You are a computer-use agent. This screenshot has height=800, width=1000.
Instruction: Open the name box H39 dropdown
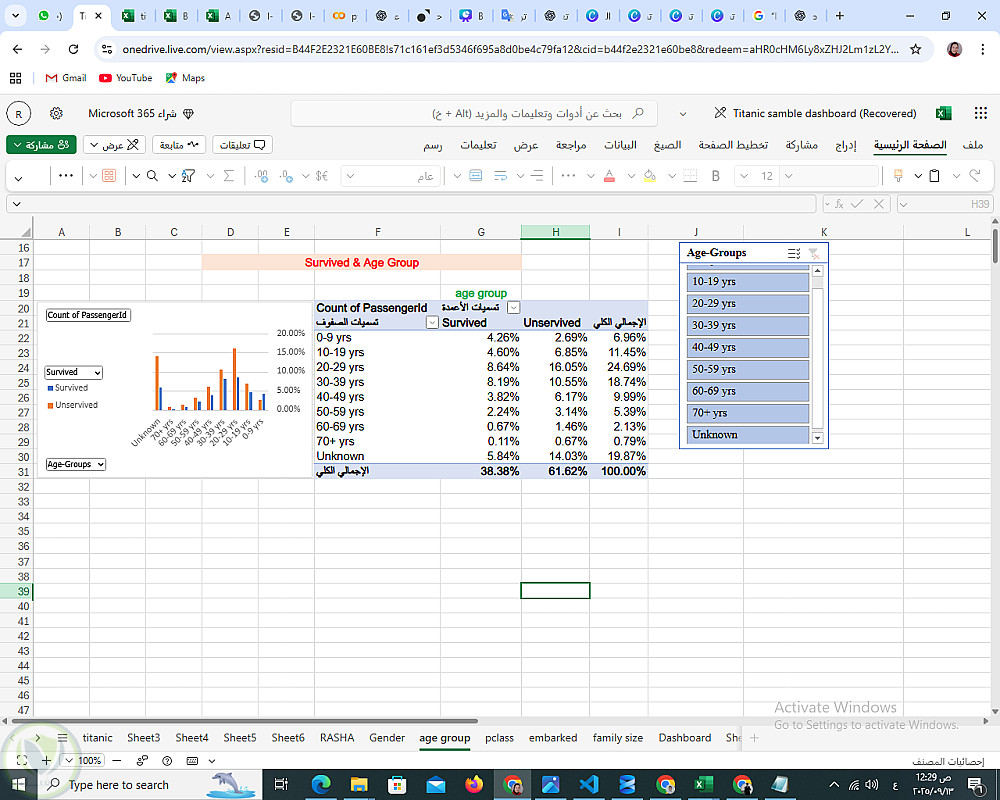903,204
